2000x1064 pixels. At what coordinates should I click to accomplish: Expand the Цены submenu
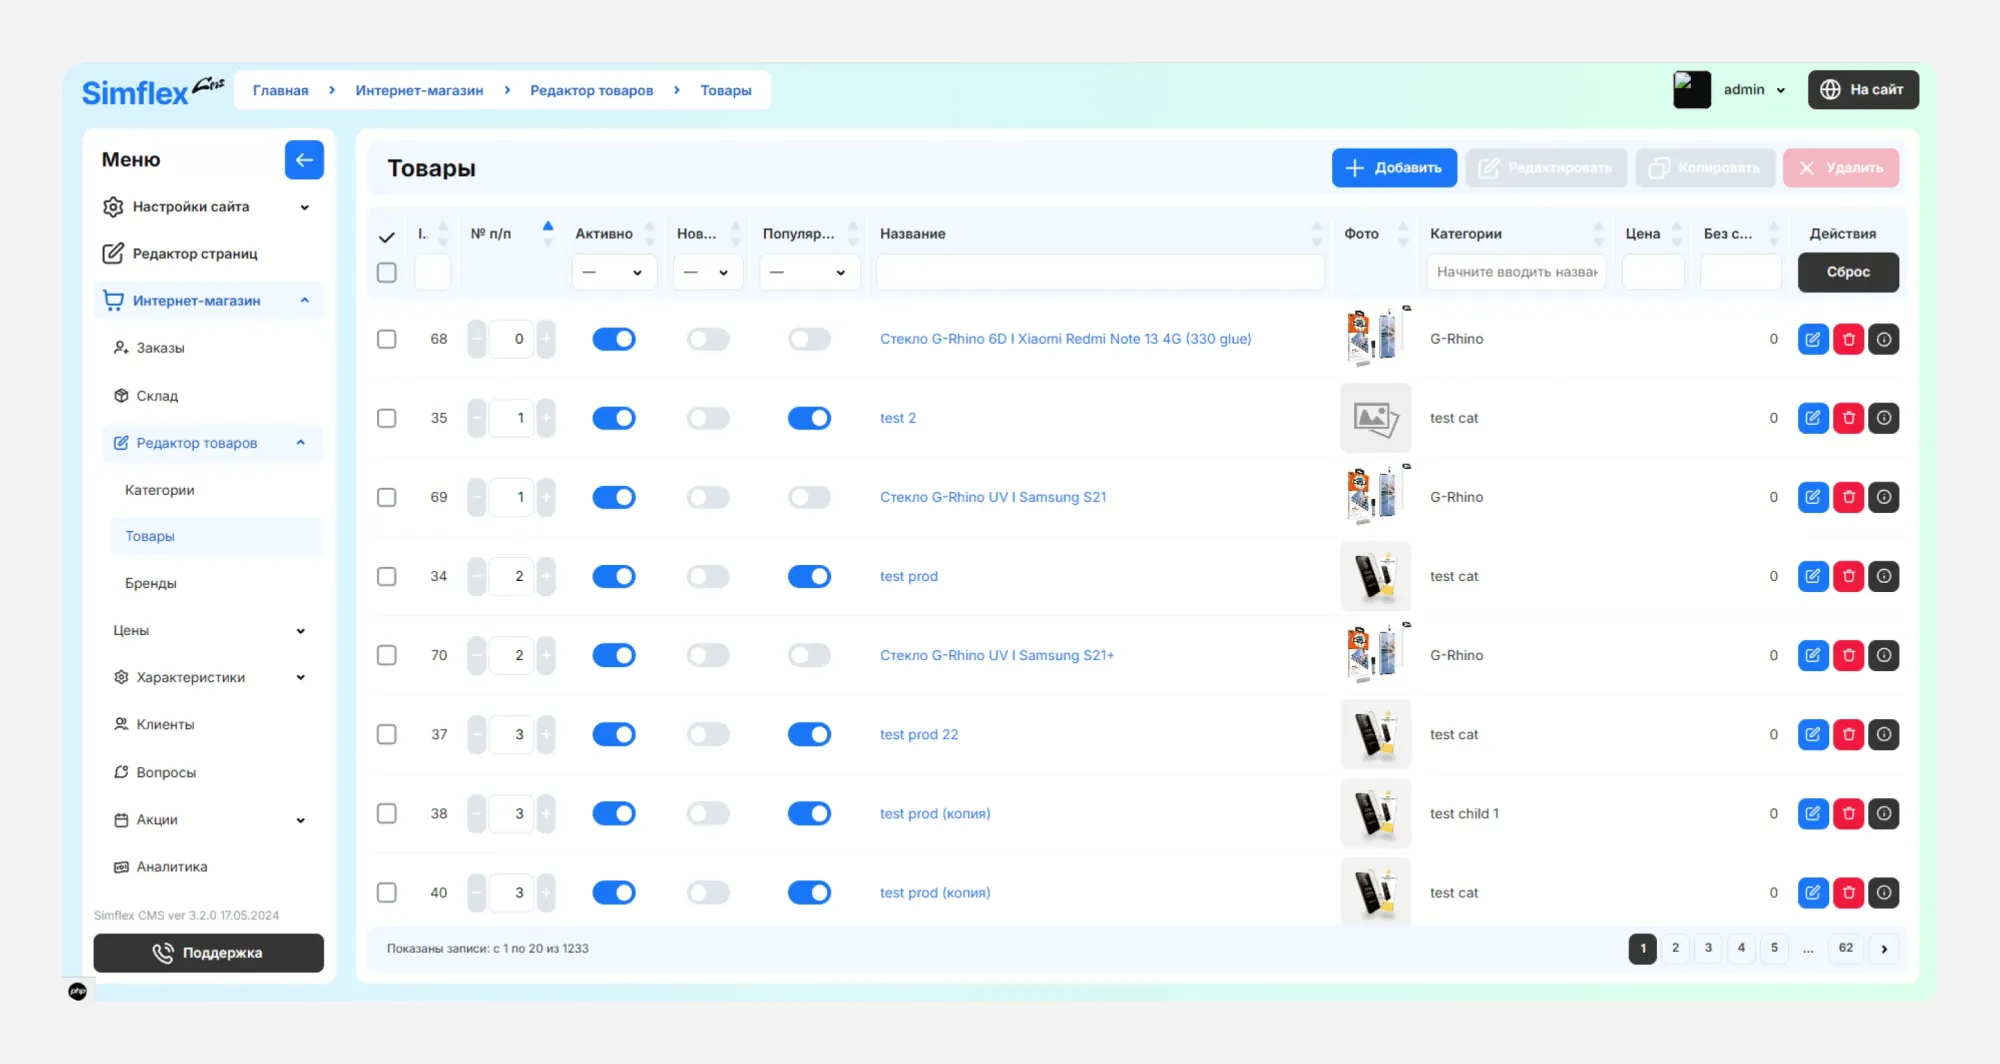pyautogui.click(x=210, y=631)
